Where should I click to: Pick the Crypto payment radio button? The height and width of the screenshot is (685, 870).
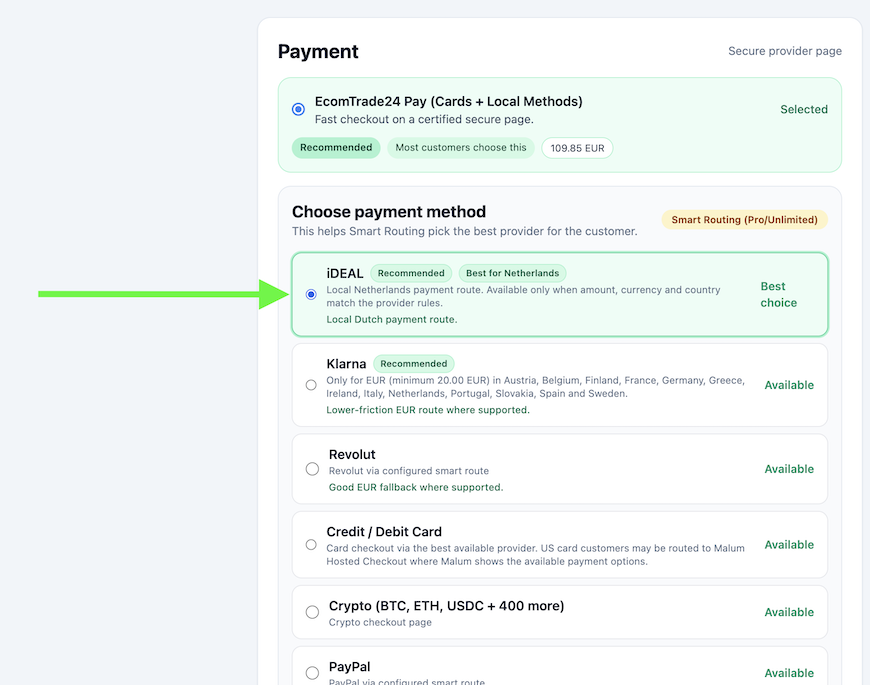click(x=312, y=612)
